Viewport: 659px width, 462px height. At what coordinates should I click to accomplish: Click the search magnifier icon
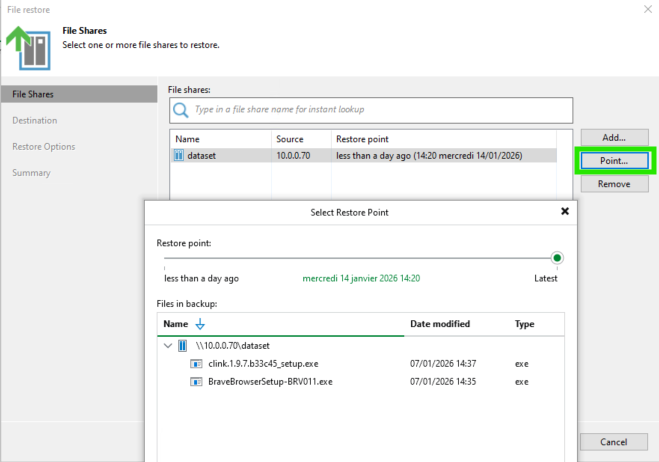point(181,109)
